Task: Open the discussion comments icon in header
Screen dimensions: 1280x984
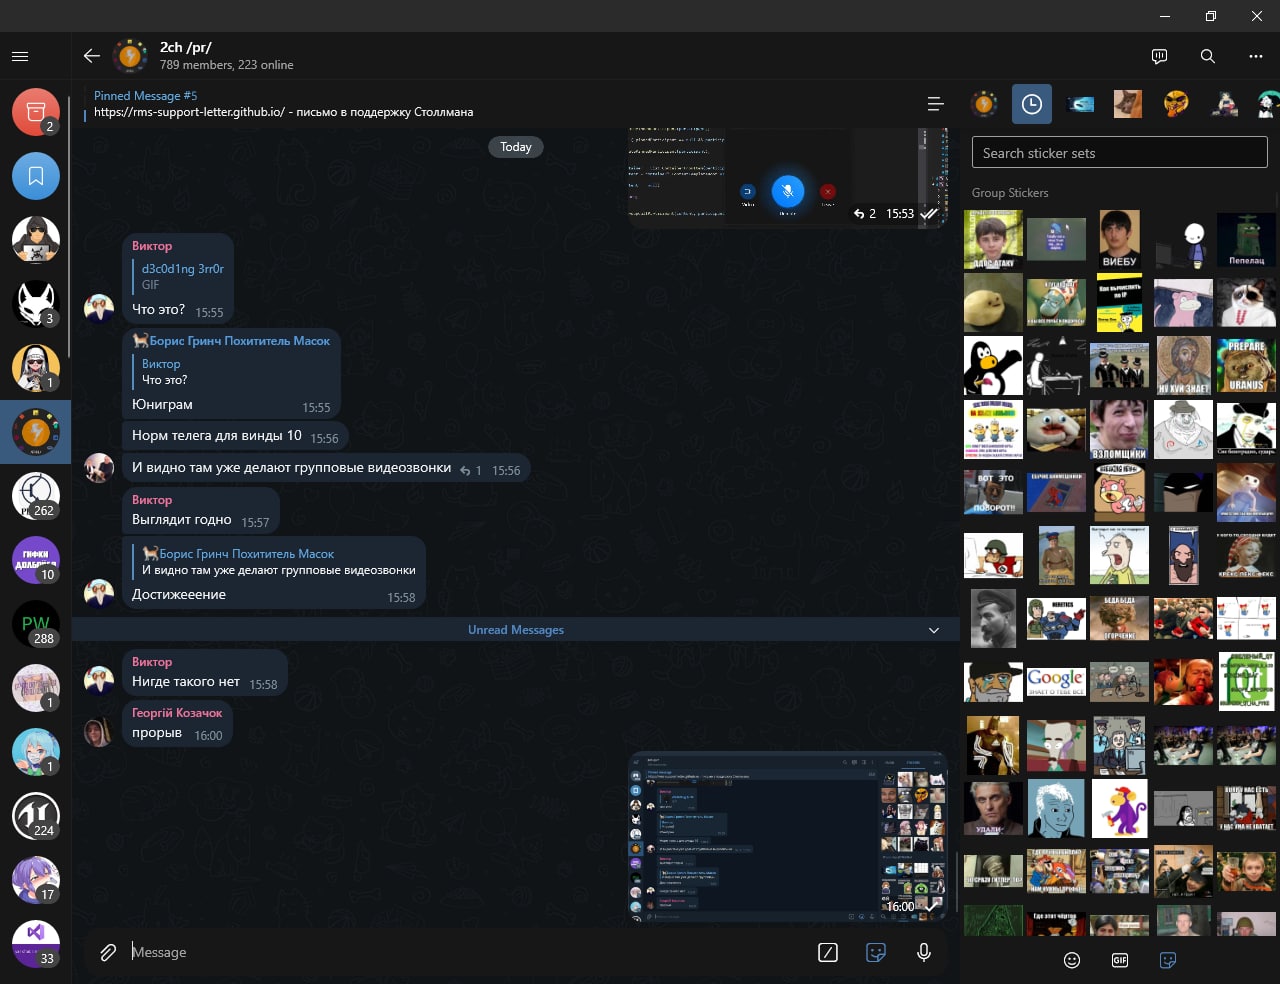Action: [x=1160, y=56]
